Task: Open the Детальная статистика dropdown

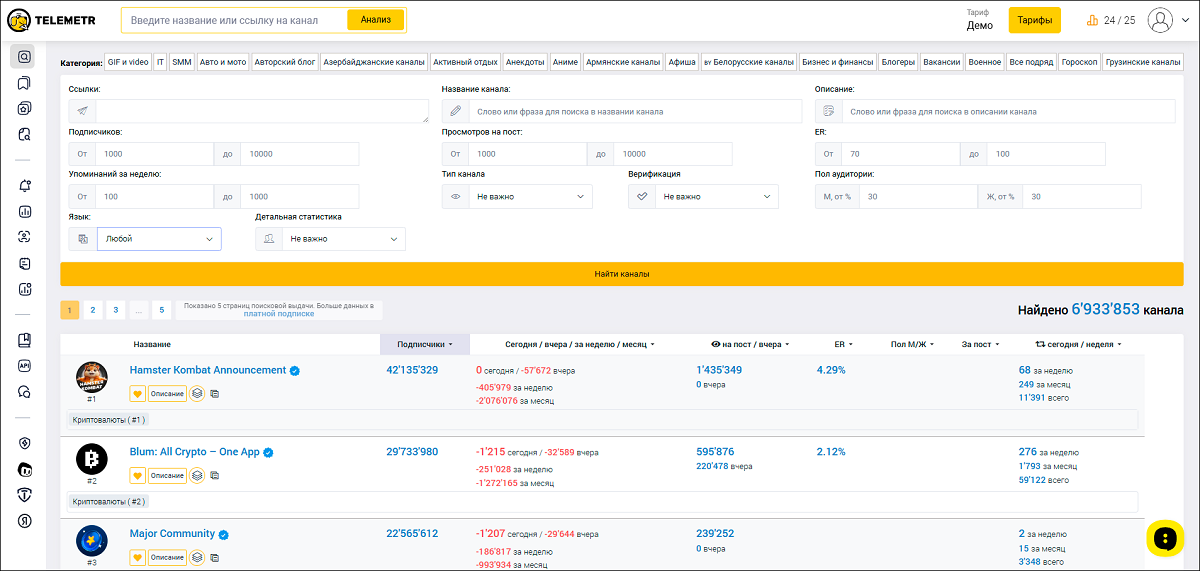Action: (343, 239)
